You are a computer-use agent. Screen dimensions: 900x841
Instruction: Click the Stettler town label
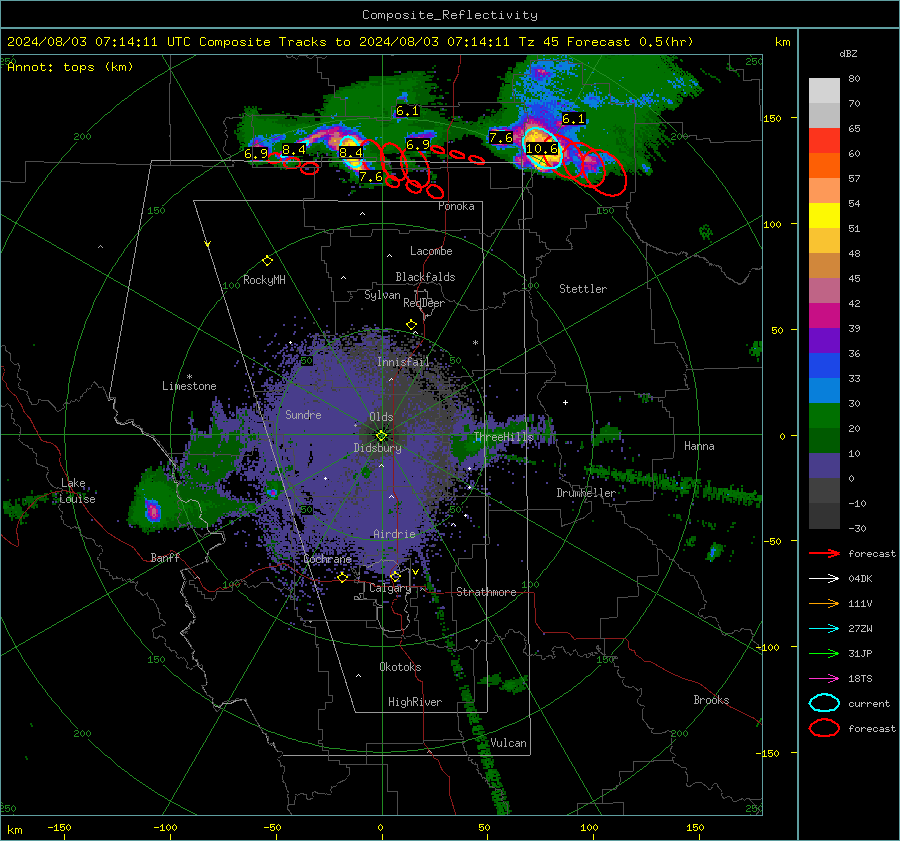(x=583, y=289)
